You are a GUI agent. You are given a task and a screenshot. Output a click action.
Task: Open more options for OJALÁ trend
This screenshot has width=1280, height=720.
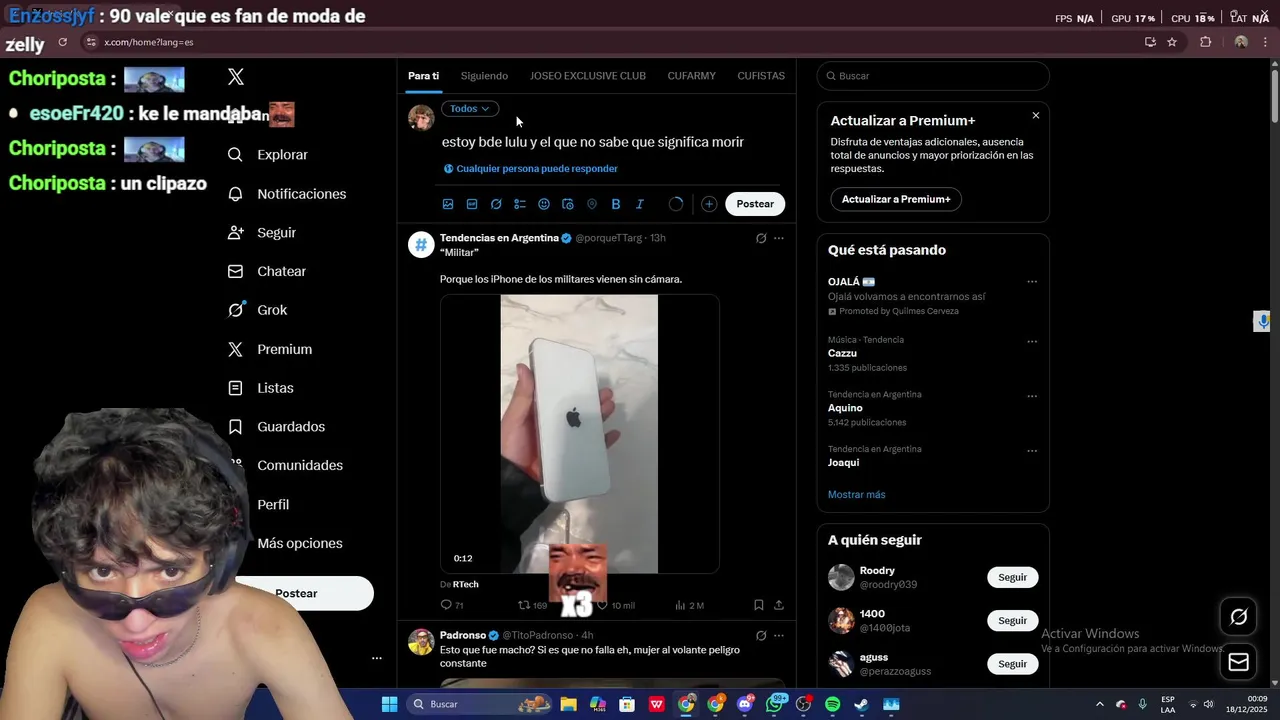click(x=1032, y=282)
